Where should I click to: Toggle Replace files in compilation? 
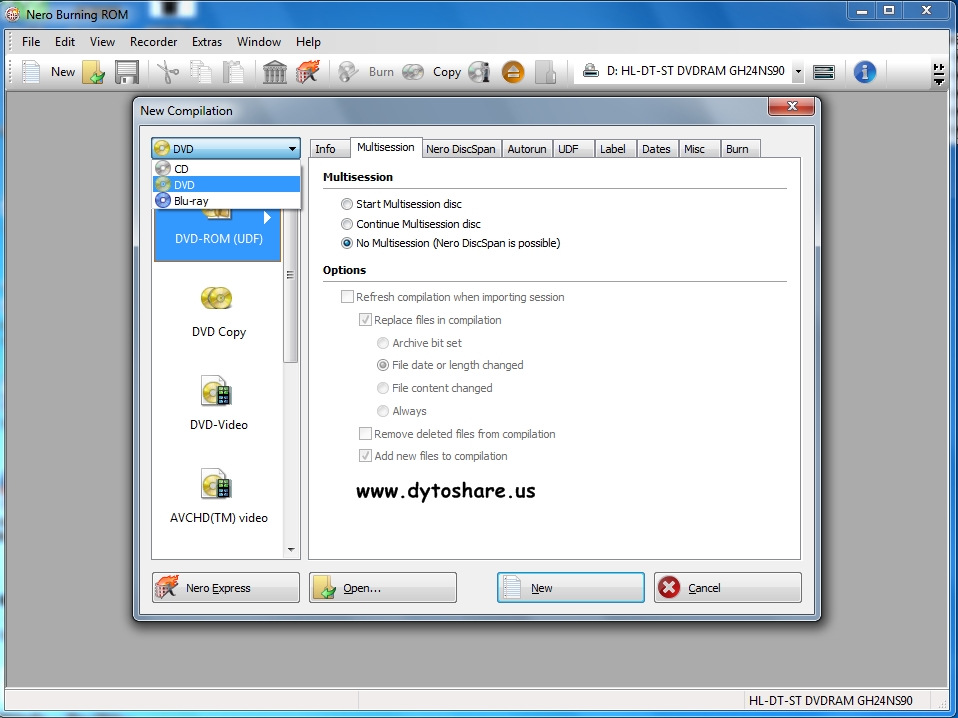click(430, 320)
